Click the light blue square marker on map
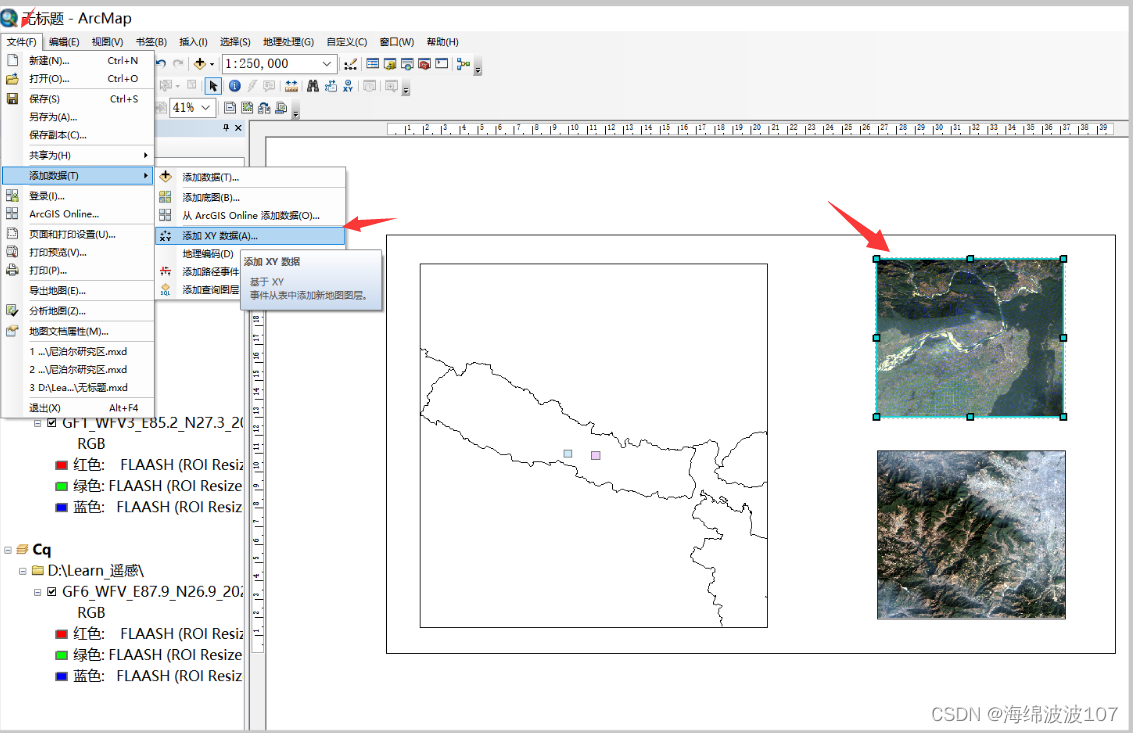1133x733 pixels. point(568,454)
